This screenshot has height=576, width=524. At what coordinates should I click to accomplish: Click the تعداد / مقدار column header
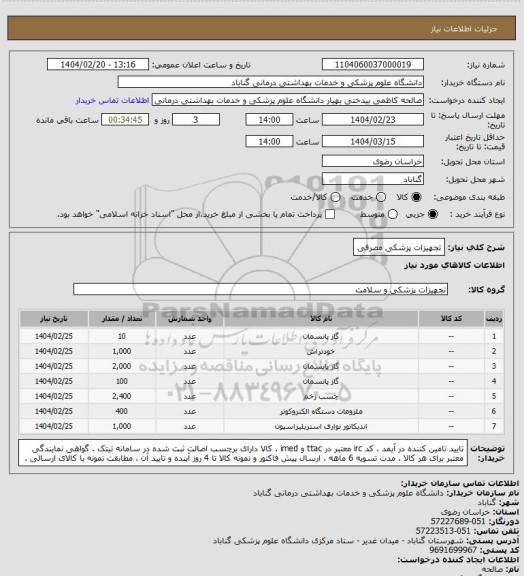click(122, 319)
